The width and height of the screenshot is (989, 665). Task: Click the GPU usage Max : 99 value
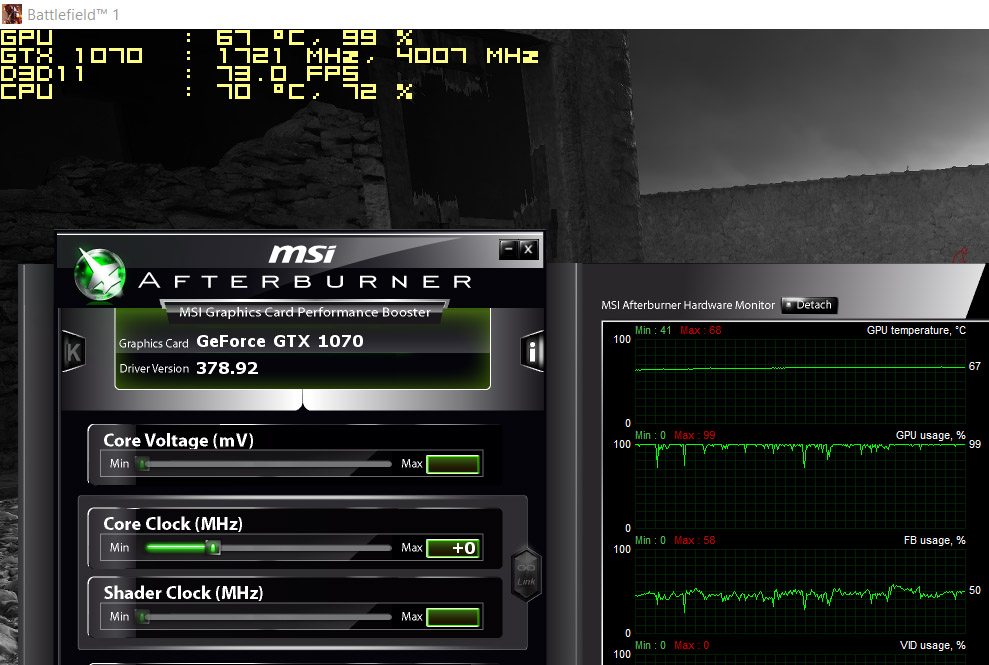point(694,435)
